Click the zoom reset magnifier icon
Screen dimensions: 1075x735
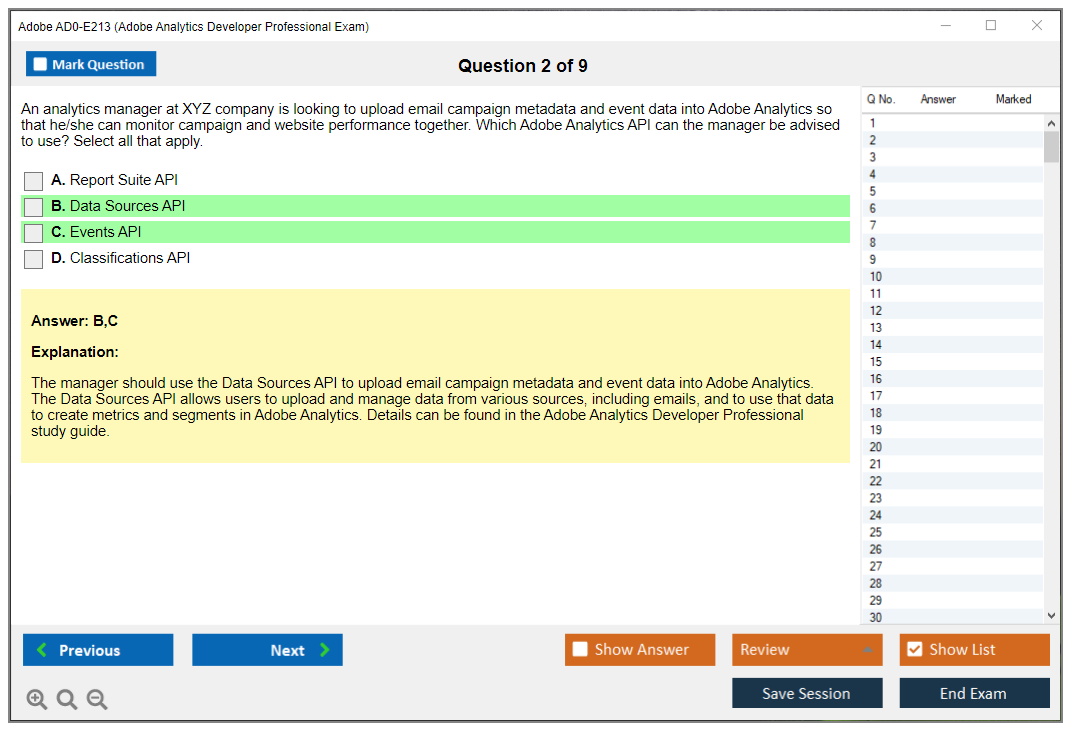pyautogui.click(x=67, y=700)
